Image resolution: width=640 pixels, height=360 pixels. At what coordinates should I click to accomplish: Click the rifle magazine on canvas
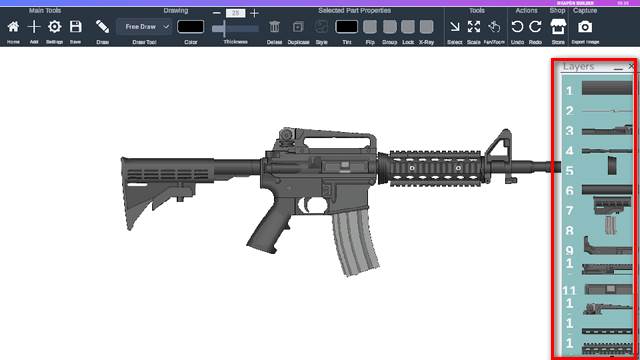tap(356, 242)
